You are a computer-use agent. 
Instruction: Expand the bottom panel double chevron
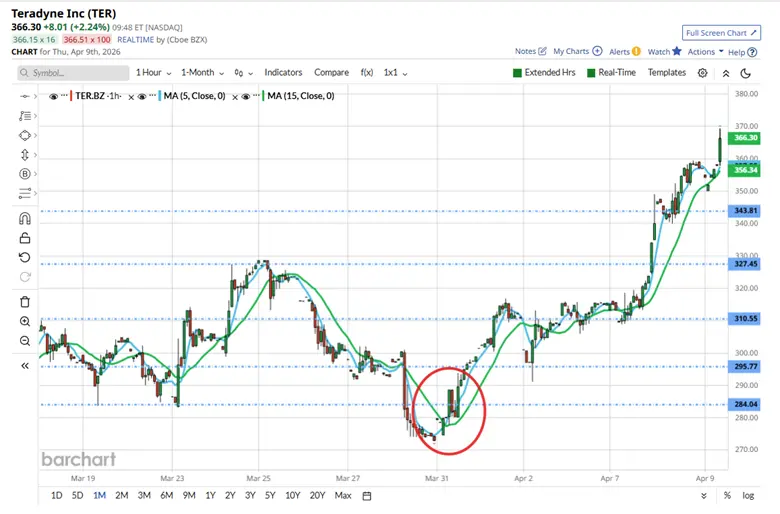[x=703, y=496]
